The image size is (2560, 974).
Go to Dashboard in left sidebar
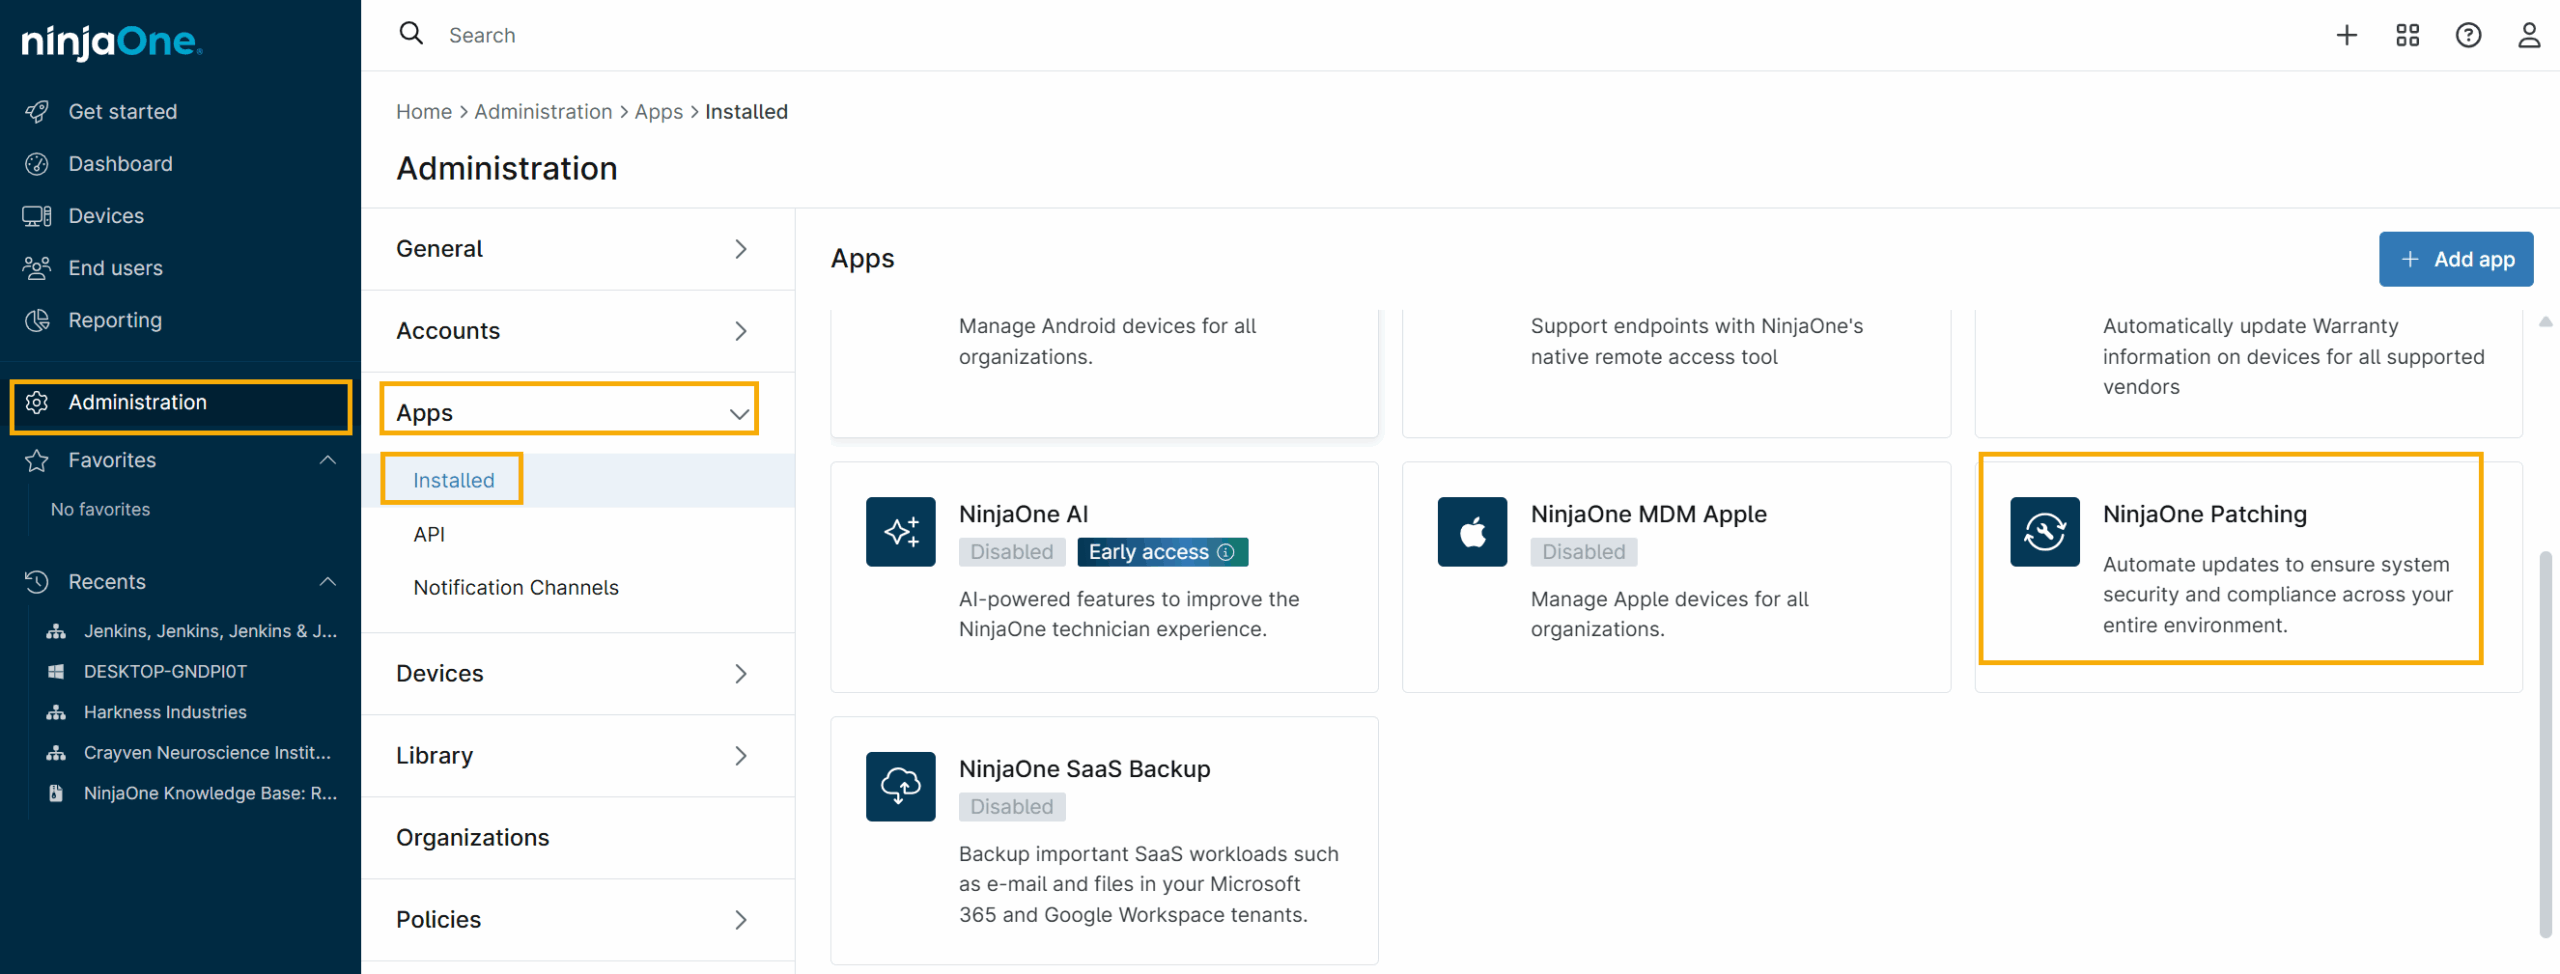(x=120, y=164)
